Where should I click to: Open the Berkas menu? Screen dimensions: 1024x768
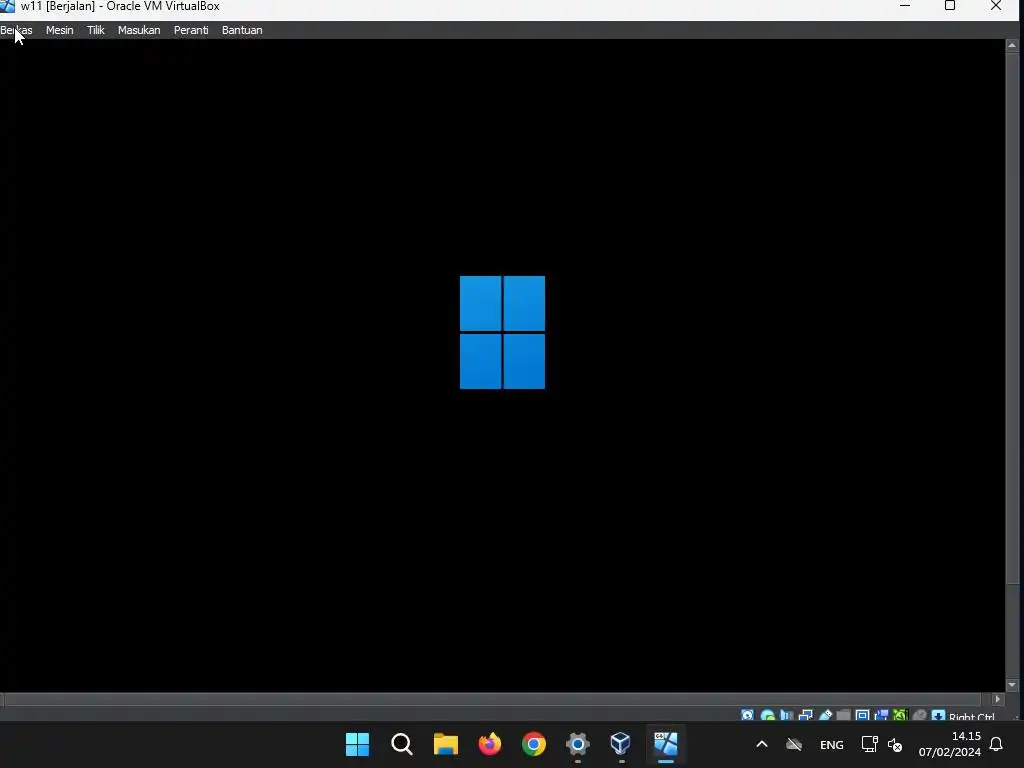tap(16, 30)
